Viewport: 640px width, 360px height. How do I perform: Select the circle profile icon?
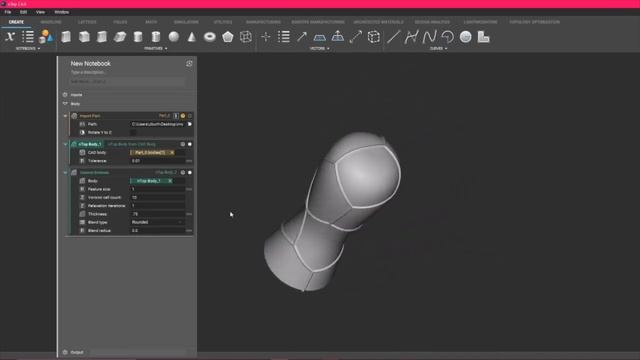coord(465,37)
